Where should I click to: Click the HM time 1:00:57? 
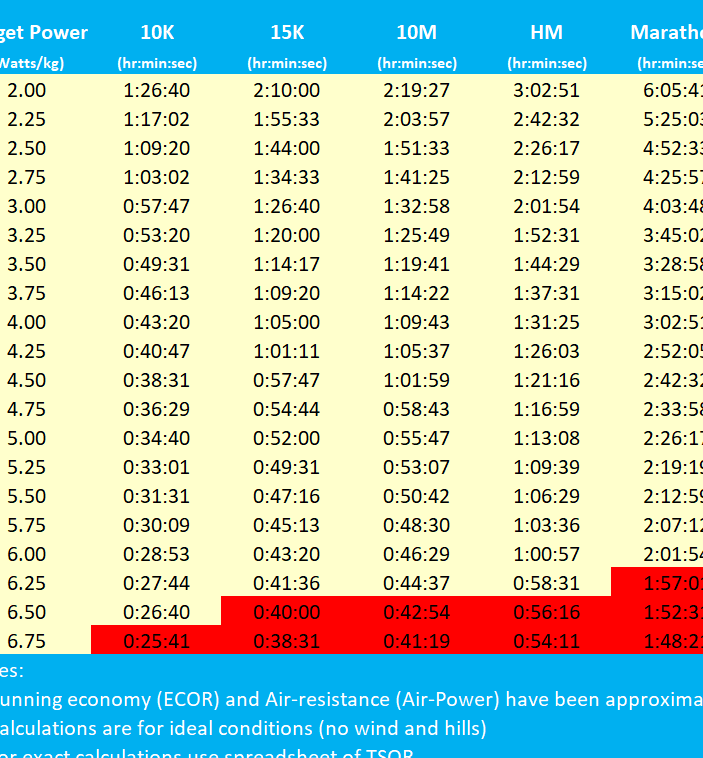[547, 554]
